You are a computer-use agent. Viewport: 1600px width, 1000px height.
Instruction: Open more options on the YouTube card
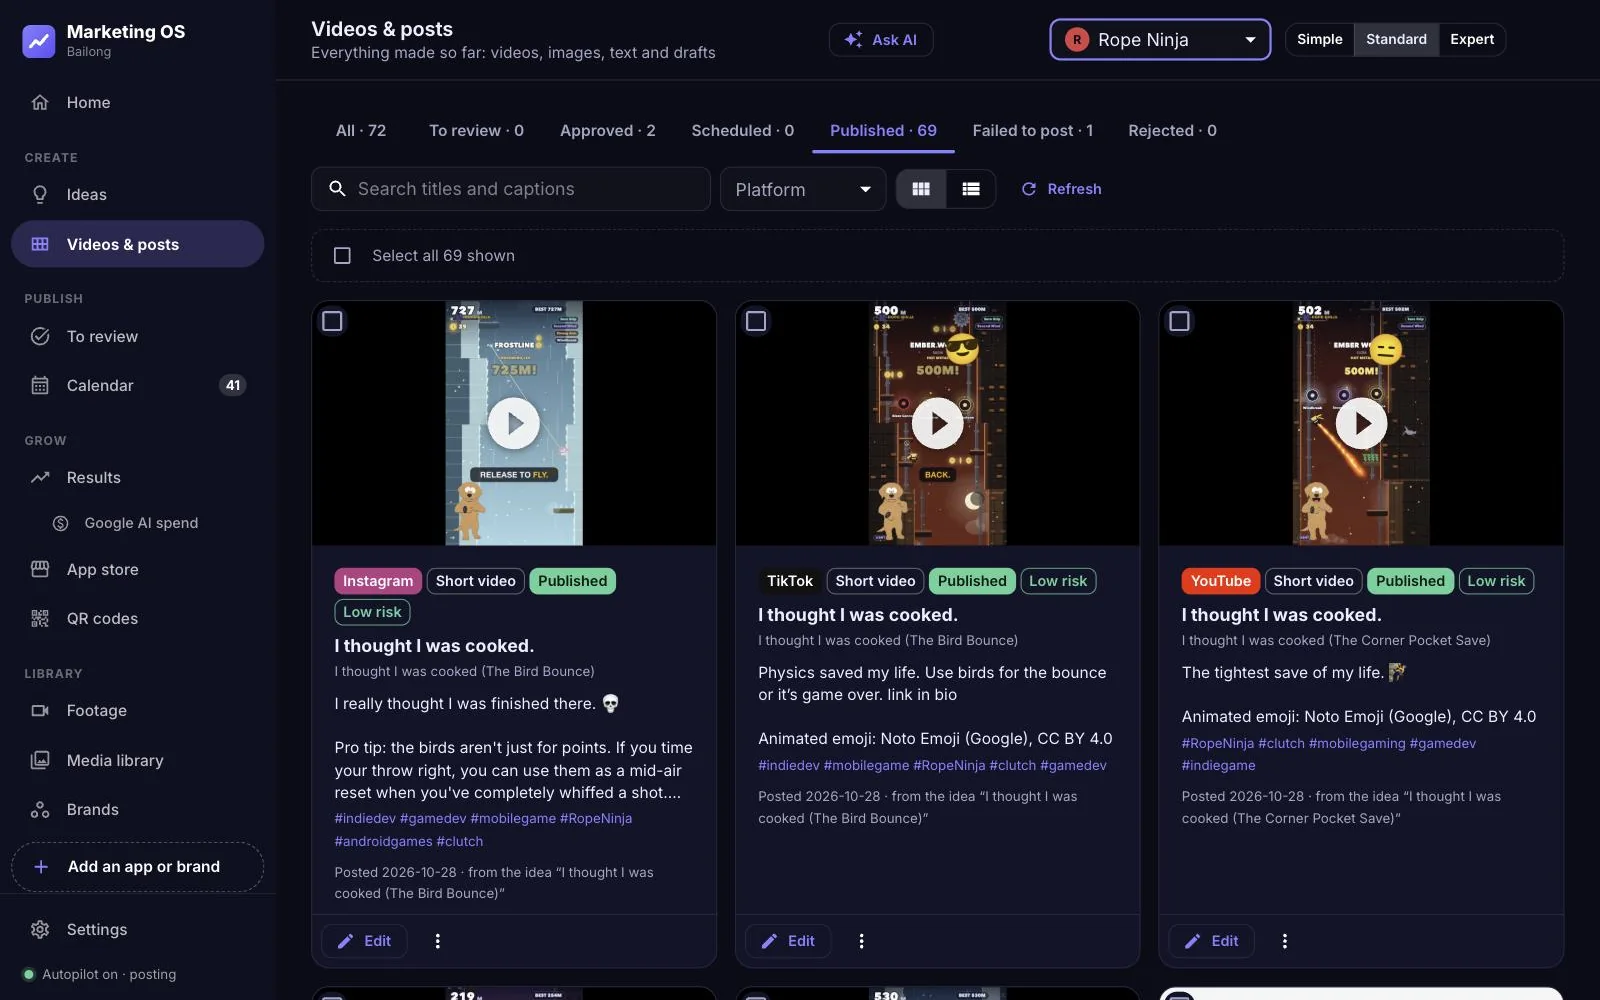(1285, 941)
